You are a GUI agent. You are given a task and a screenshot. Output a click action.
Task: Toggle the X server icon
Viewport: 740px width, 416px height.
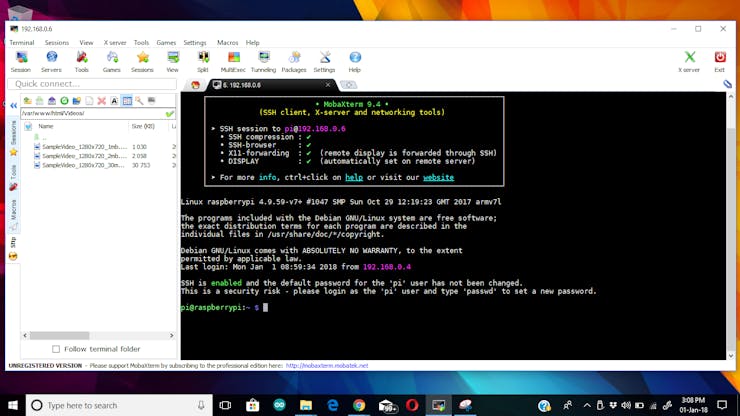[x=689, y=62]
